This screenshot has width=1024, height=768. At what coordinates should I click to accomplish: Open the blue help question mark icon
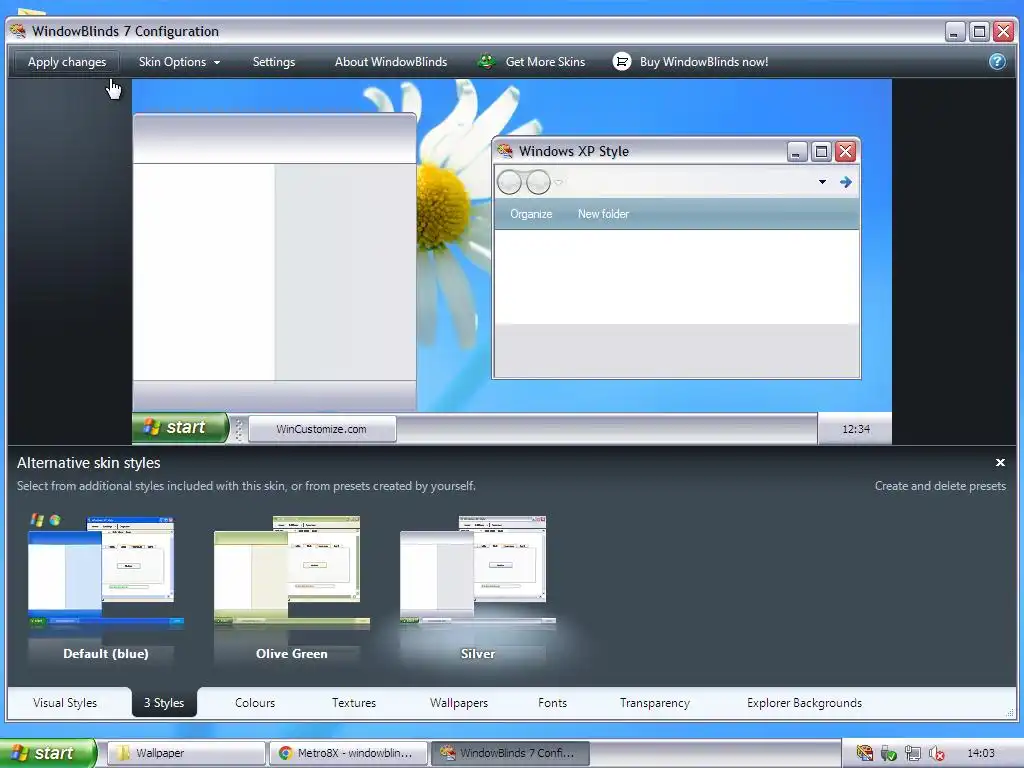click(x=997, y=62)
